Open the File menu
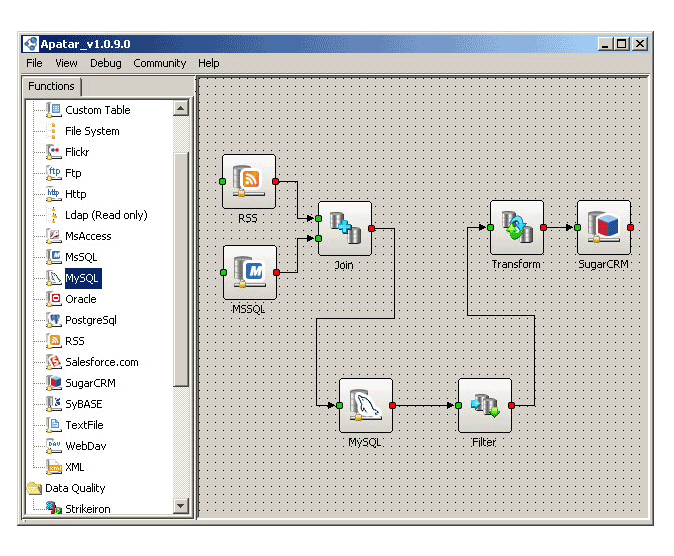This screenshot has width=674, height=556. pos(34,63)
